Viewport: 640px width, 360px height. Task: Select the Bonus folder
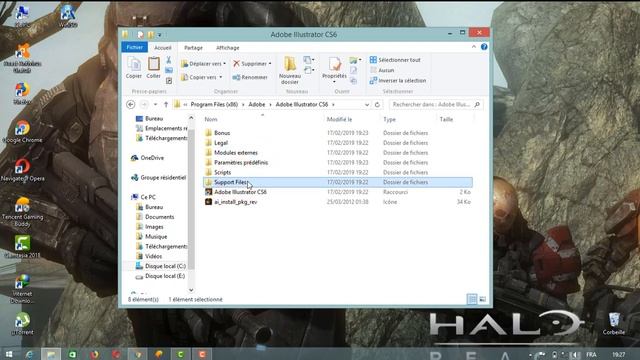[222, 133]
